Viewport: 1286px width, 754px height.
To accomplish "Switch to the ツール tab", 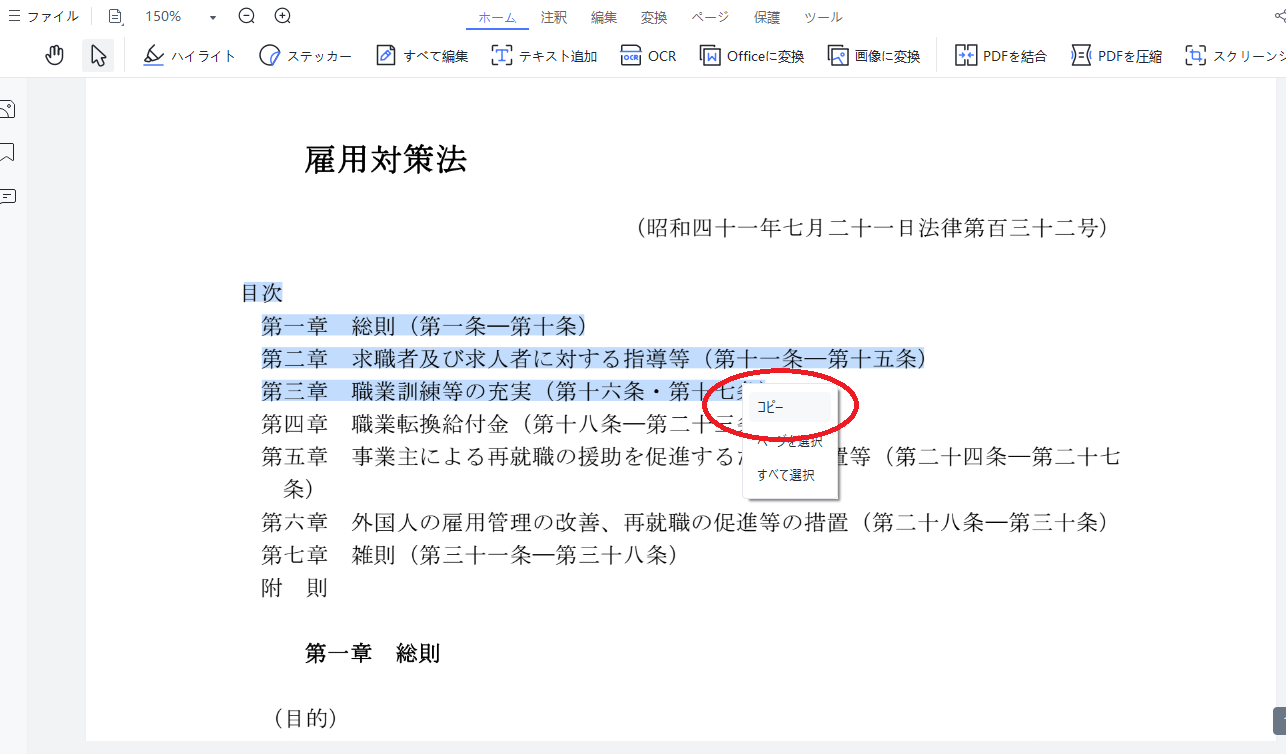I will click(823, 17).
